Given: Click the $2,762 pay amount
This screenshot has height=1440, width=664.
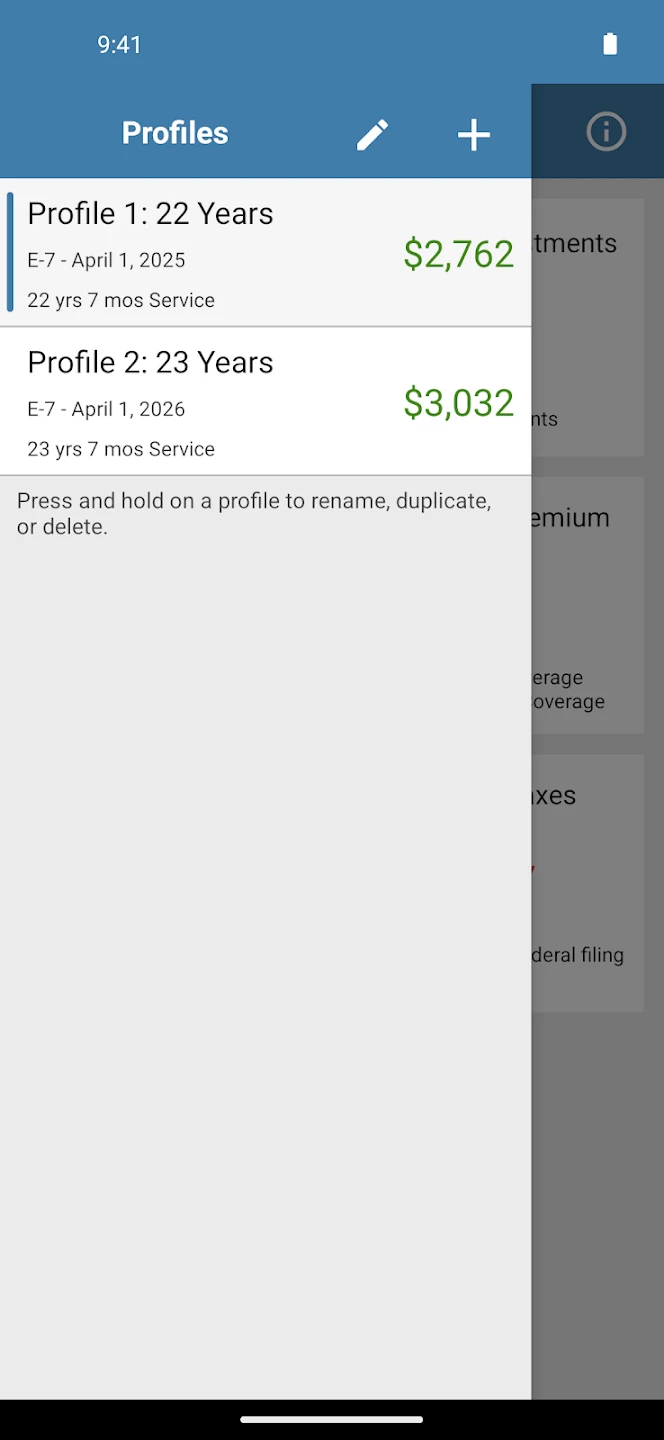Looking at the screenshot, I should point(458,255).
